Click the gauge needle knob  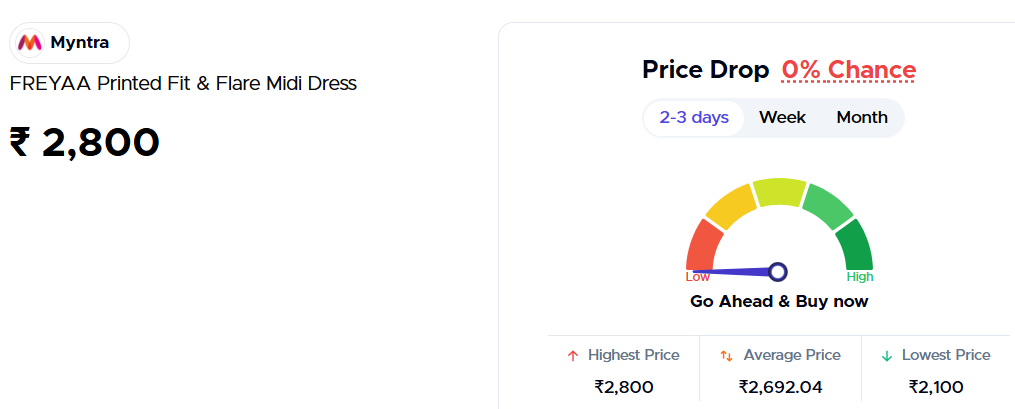[x=777, y=271]
